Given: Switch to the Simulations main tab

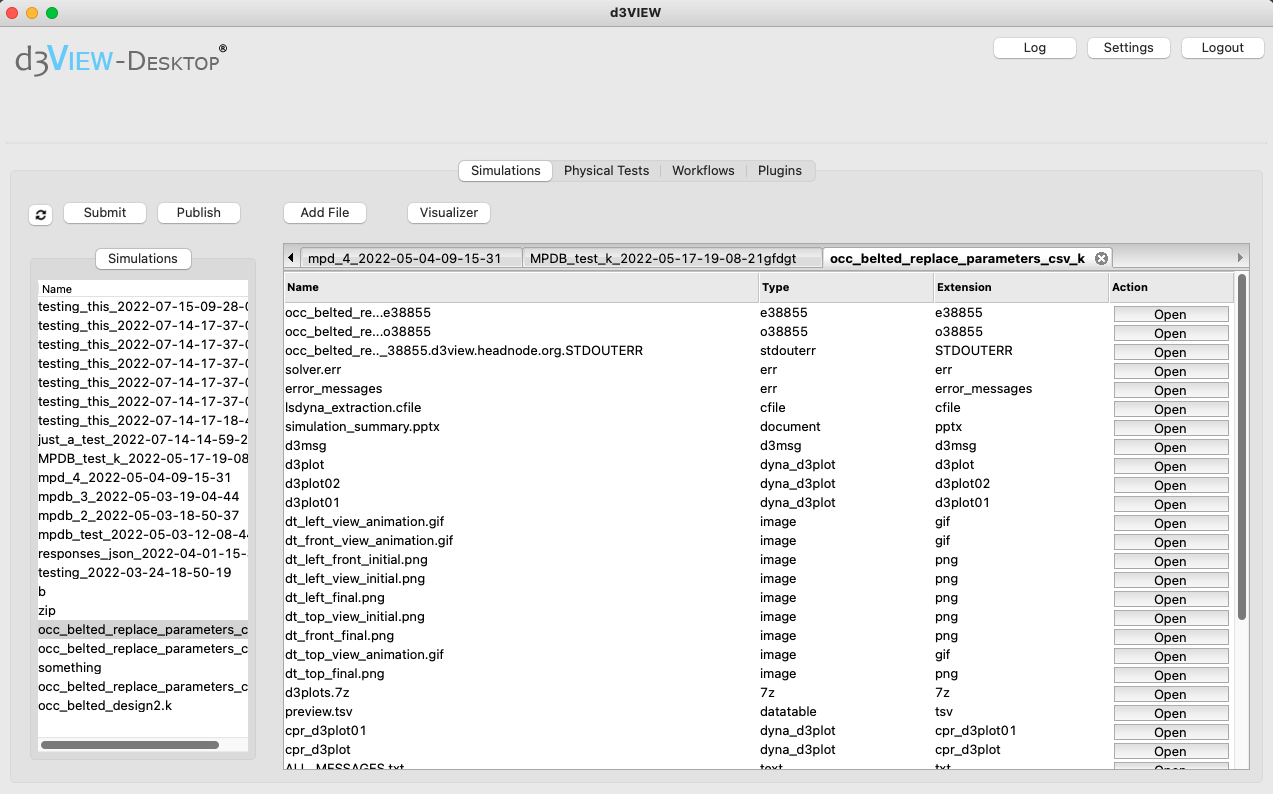Looking at the screenshot, I should click(506, 171).
